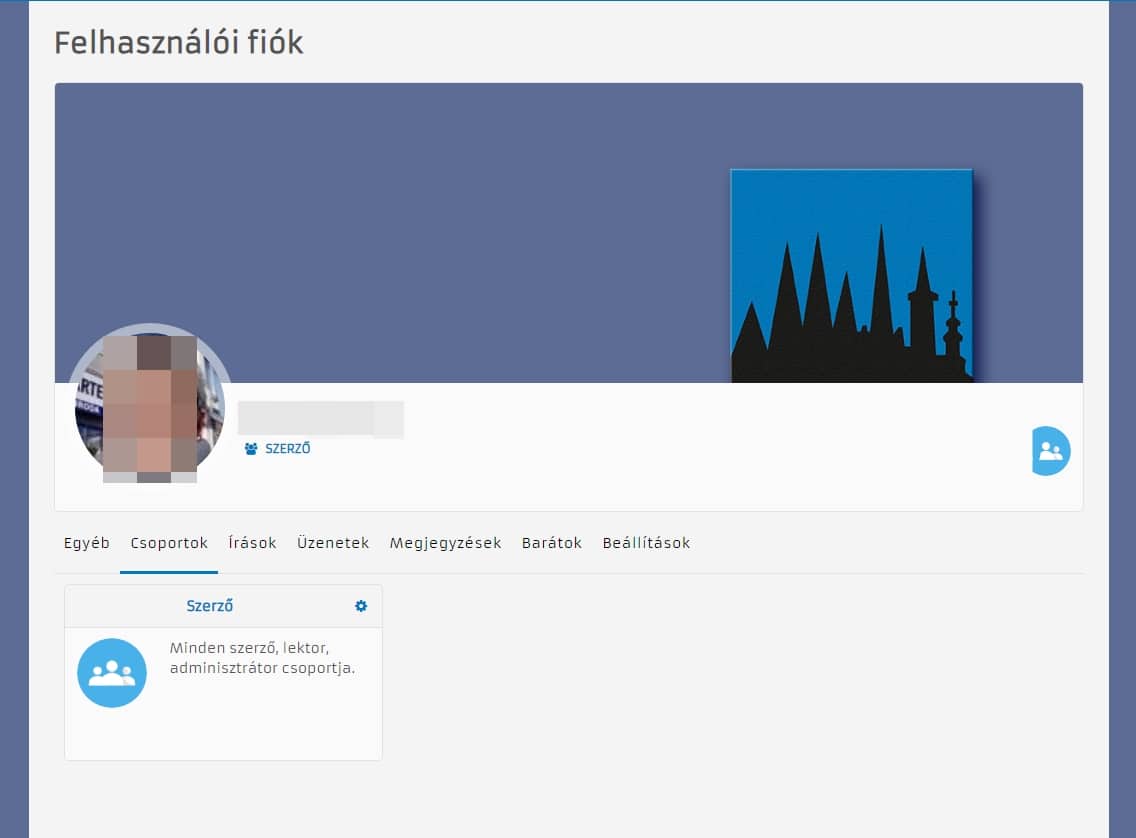Switch to the Egyéb tab
The width and height of the screenshot is (1136, 838).
86,543
